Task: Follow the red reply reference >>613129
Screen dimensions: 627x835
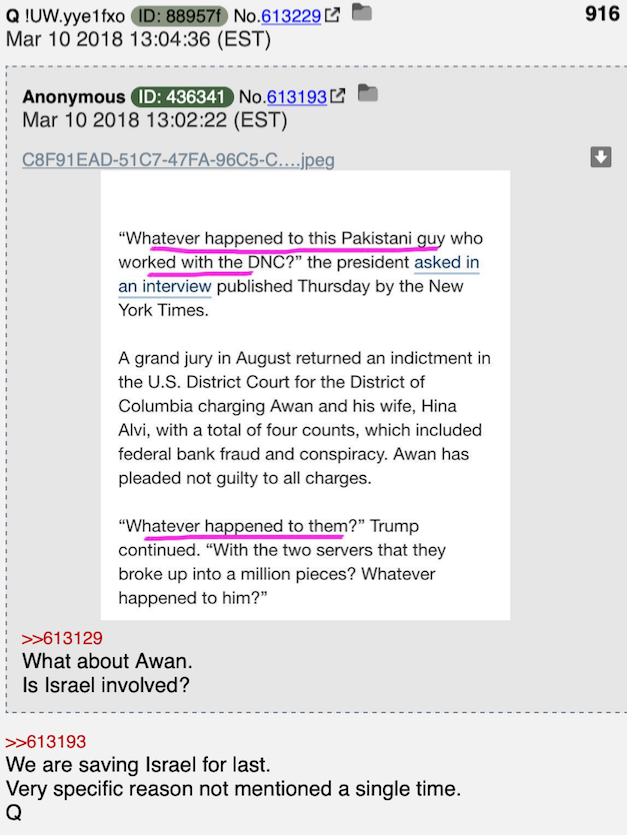Action: point(62,638)
